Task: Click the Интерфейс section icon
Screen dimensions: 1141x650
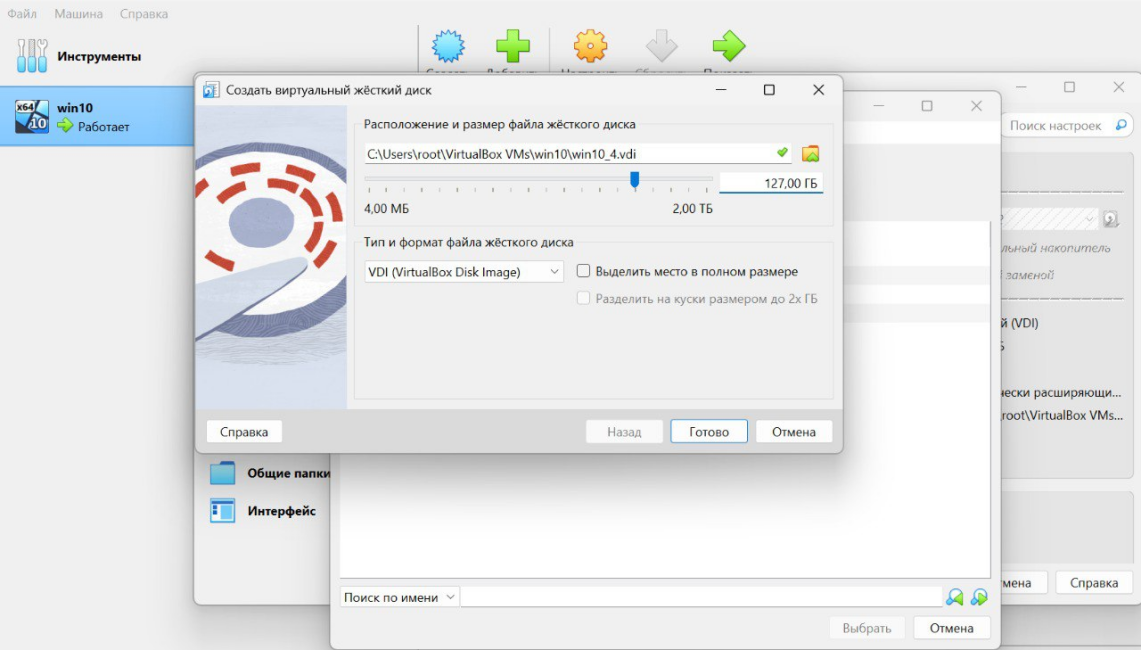Action: (x=223, y=511)
